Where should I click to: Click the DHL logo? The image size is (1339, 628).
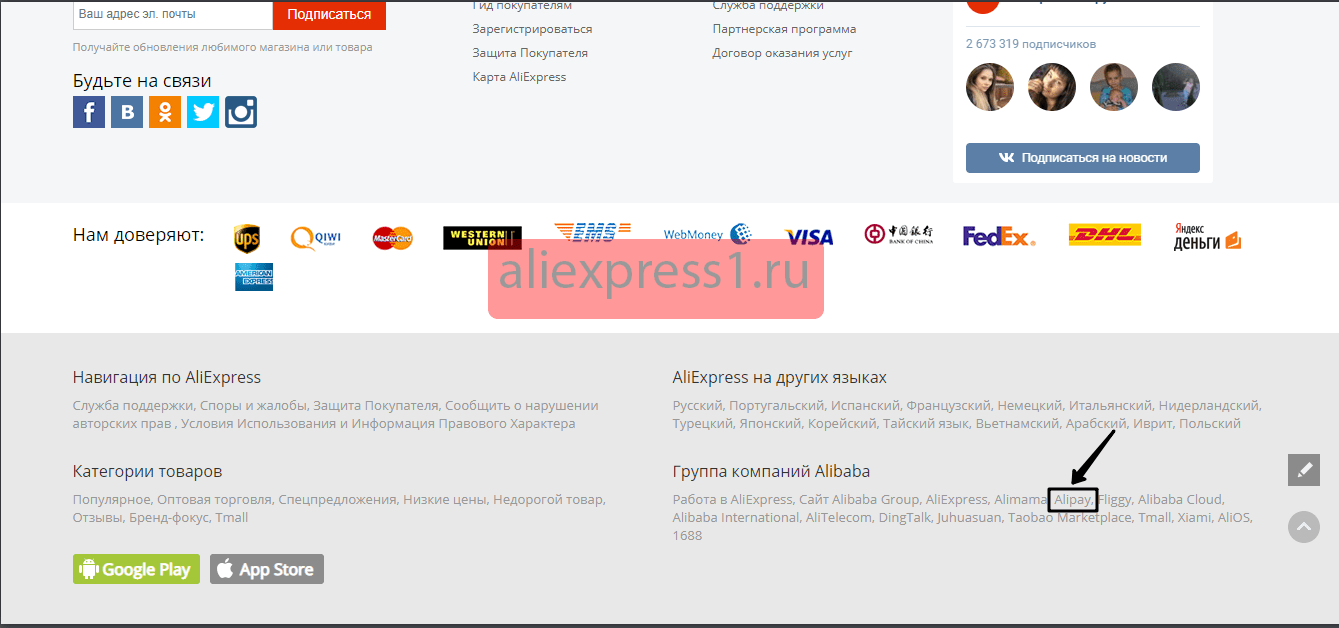click(x=1105, y=235)
